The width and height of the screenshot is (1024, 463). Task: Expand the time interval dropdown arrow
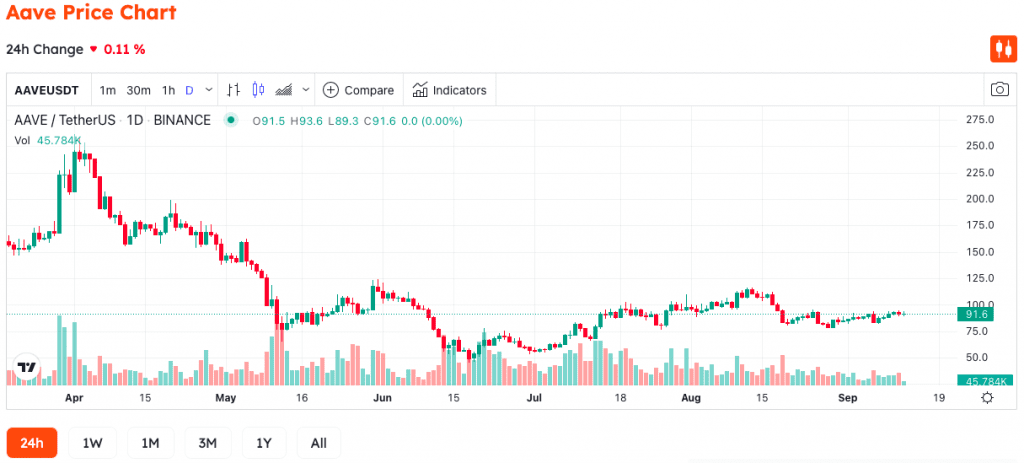[x=209, y=90]
